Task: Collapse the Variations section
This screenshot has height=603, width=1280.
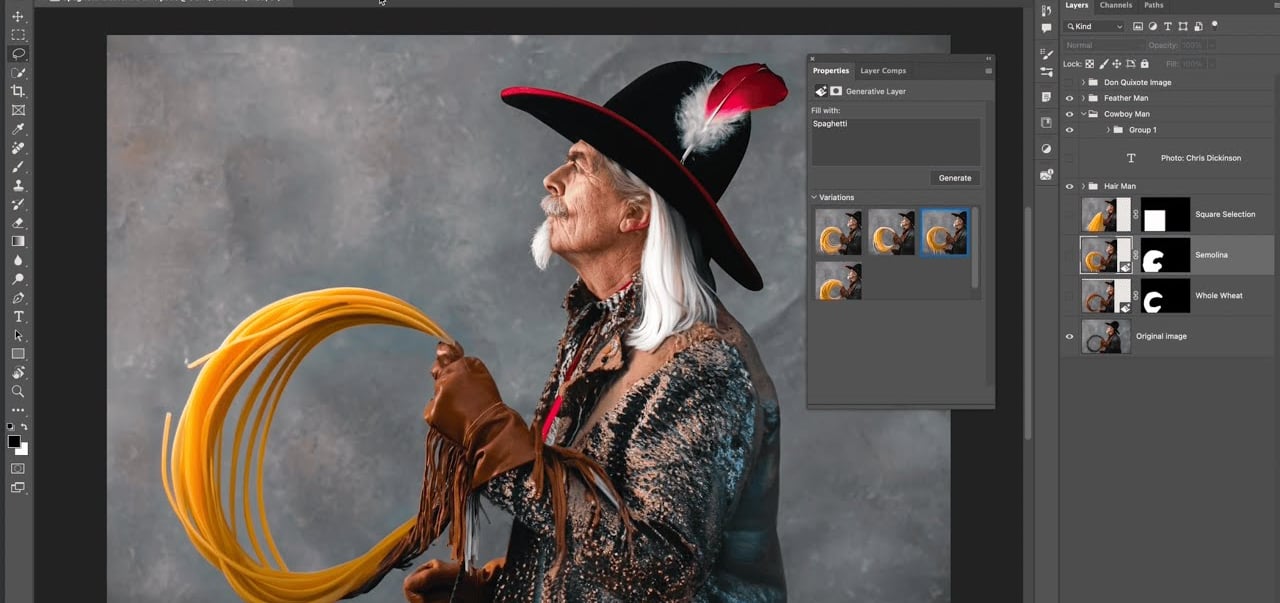Action: pyautogui.click(x=814, y=197)
